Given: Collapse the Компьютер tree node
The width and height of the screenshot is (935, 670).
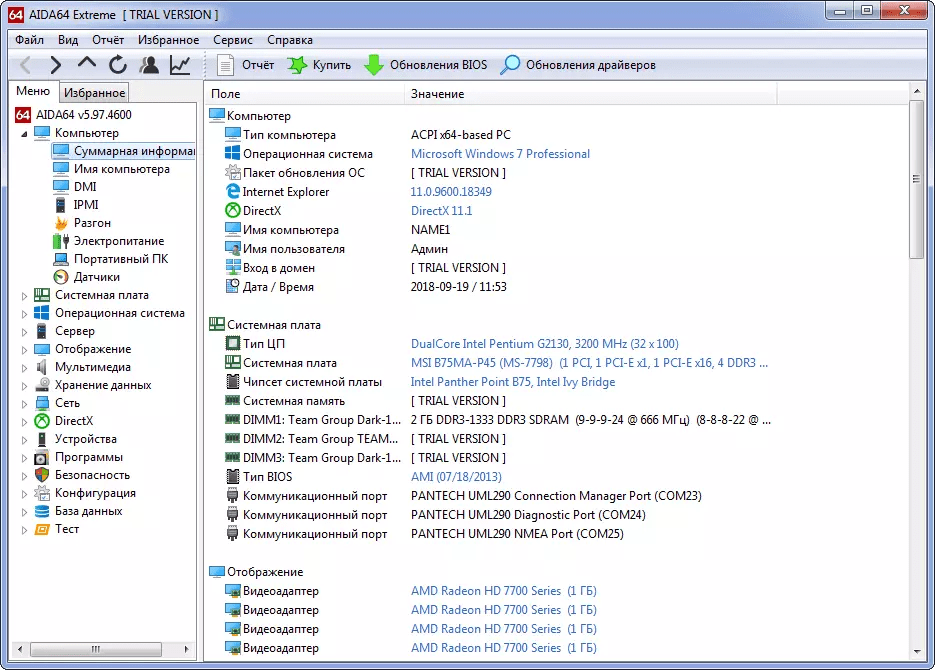Looking at the screenshot, I should [x=24, y=134].
